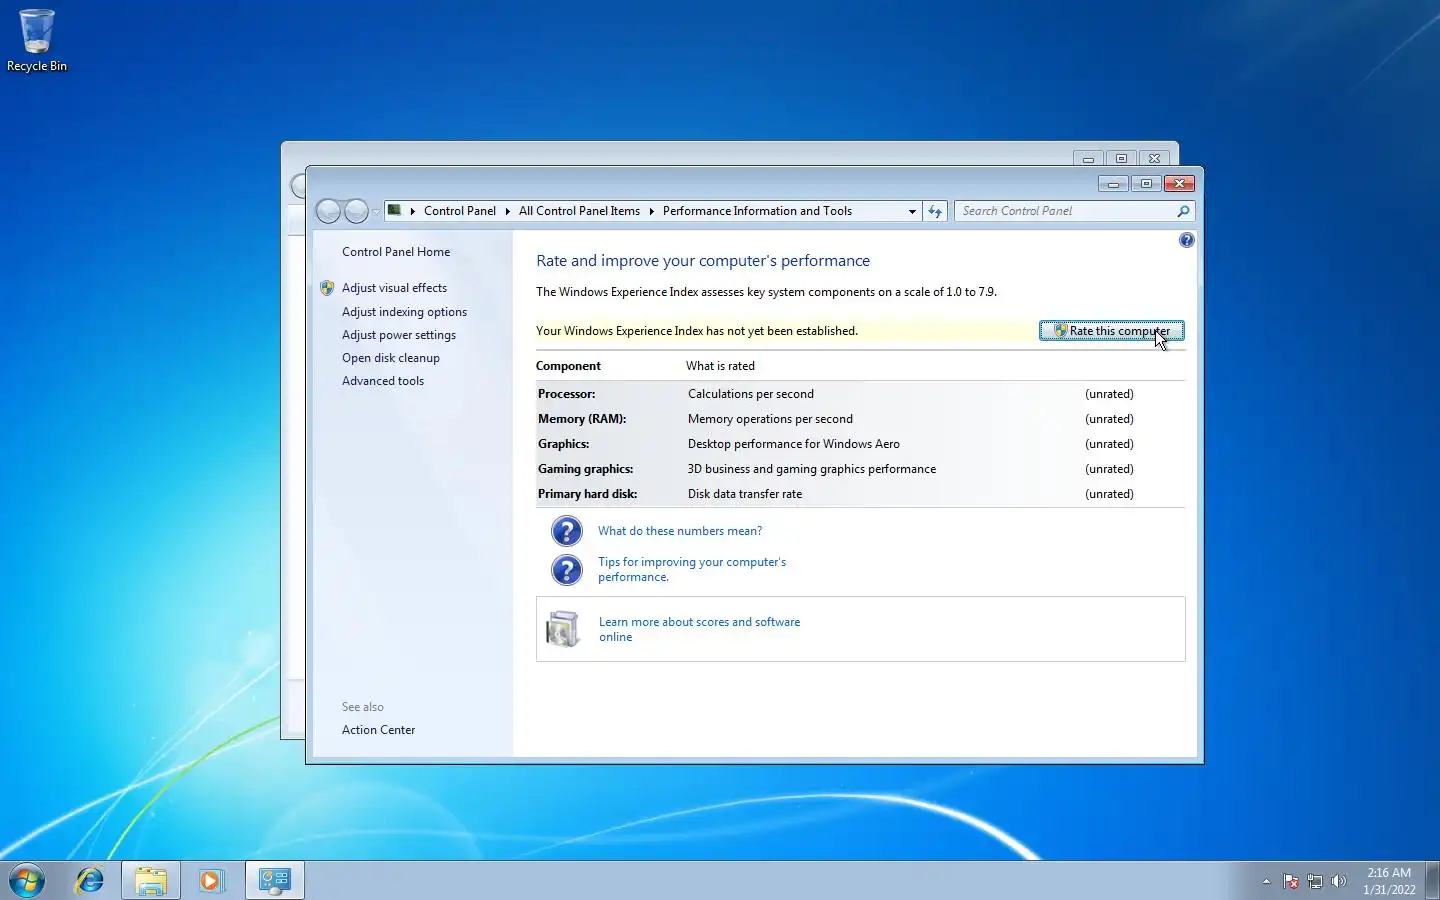This screenshot has width=1440, height=900.
Task: Click the Back navigation arrow
Action: (328, 211)
